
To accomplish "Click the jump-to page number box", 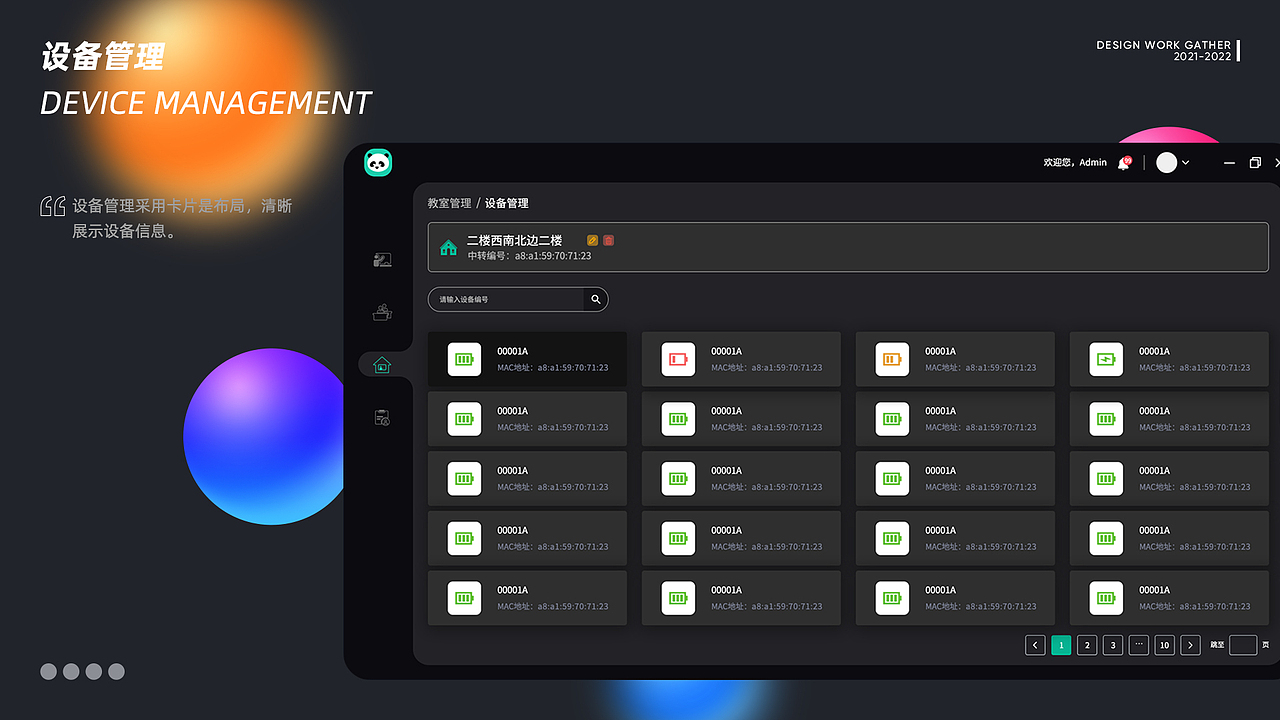I will pos(1243,645).
